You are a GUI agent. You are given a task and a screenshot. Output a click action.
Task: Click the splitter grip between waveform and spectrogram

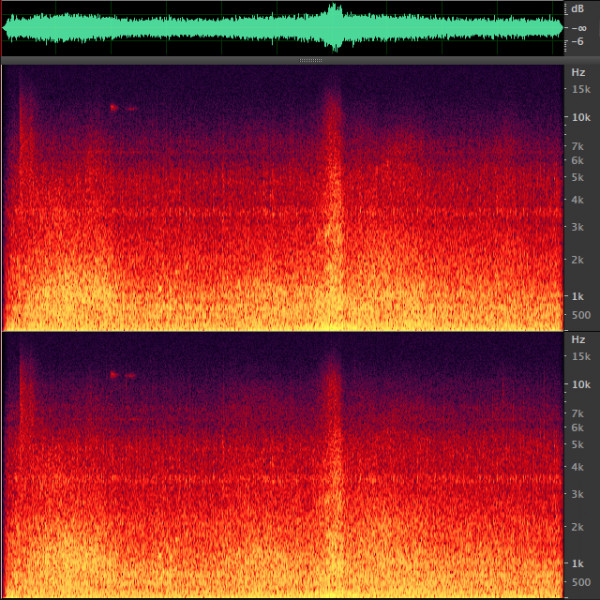[x=311, y=61]
